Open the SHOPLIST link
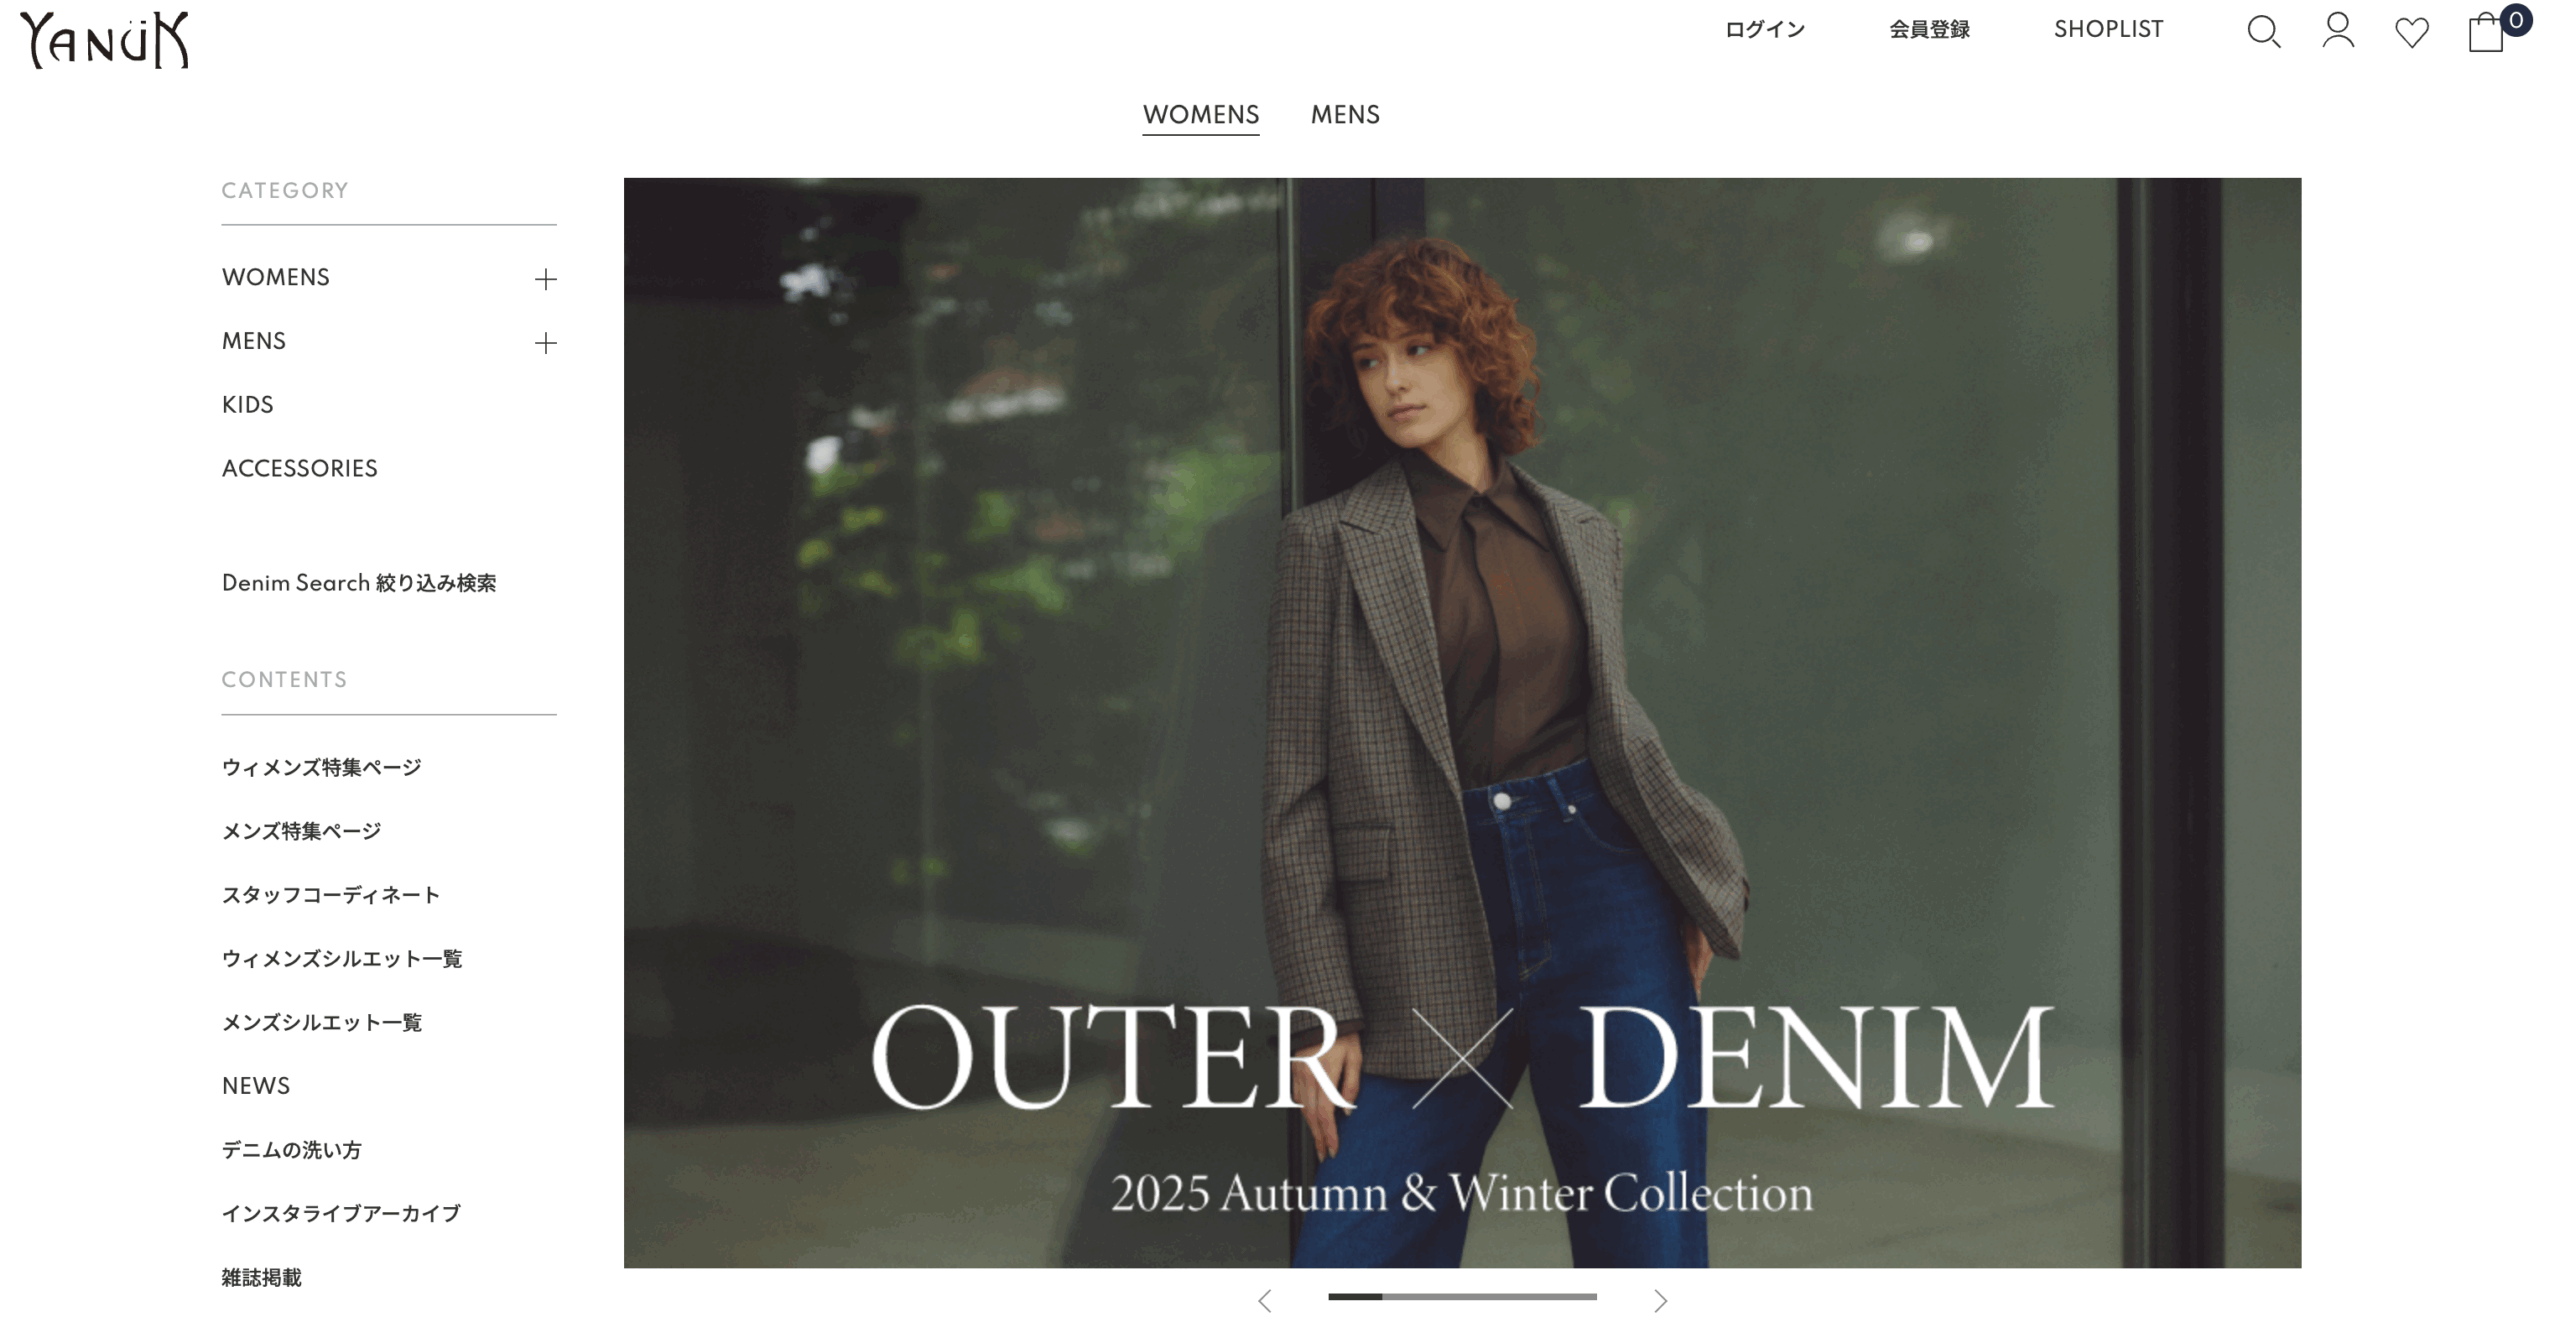2560x1317 pixels. (x=2108, y=29)
